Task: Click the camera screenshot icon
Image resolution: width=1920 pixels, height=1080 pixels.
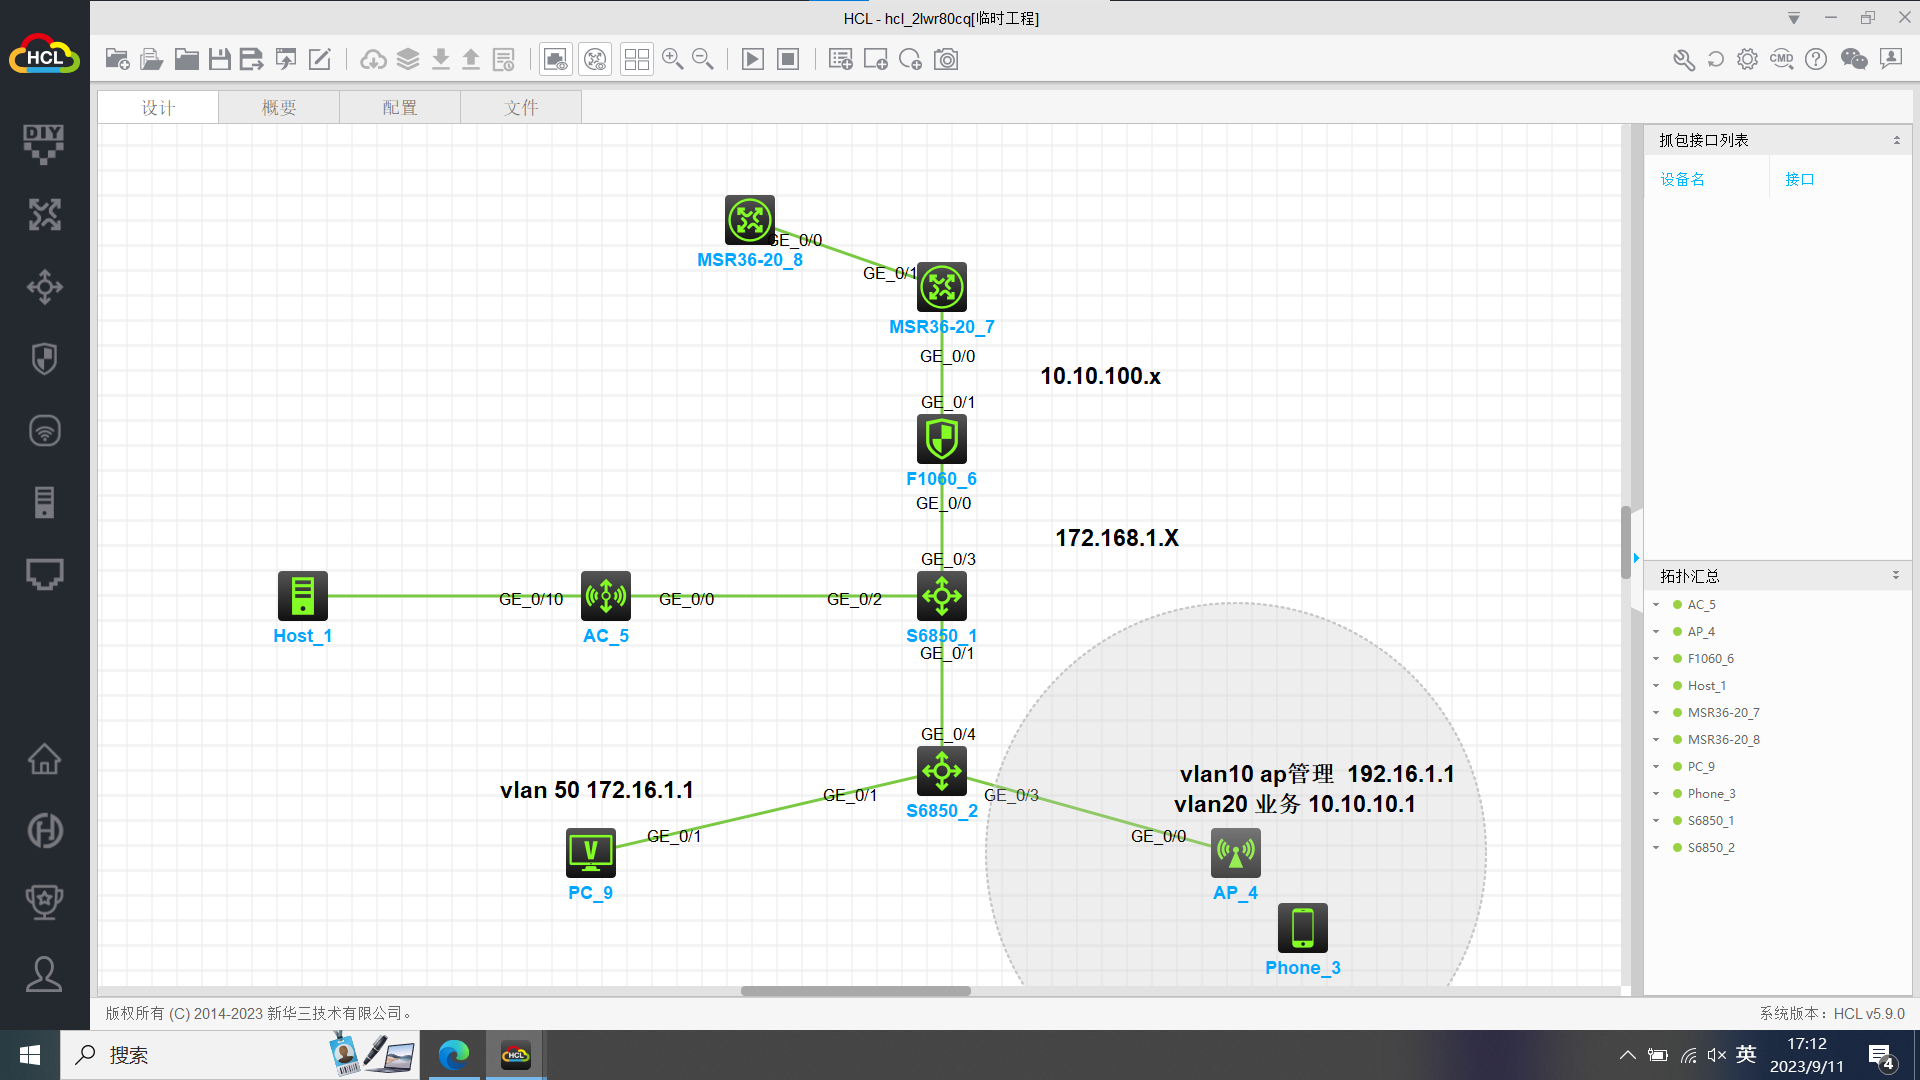Action: pos(946,60)
